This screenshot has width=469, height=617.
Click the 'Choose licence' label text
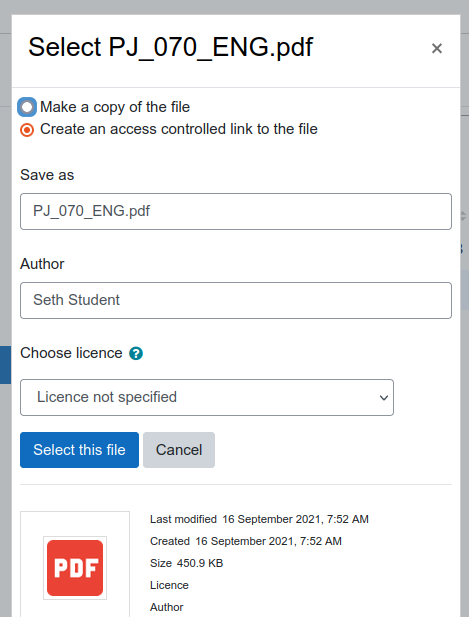point(71,353)
